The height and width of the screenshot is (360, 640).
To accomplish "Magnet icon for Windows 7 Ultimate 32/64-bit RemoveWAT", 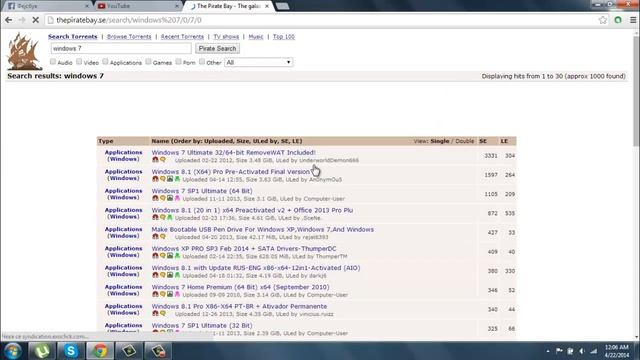I will click(x=155, y=160).
